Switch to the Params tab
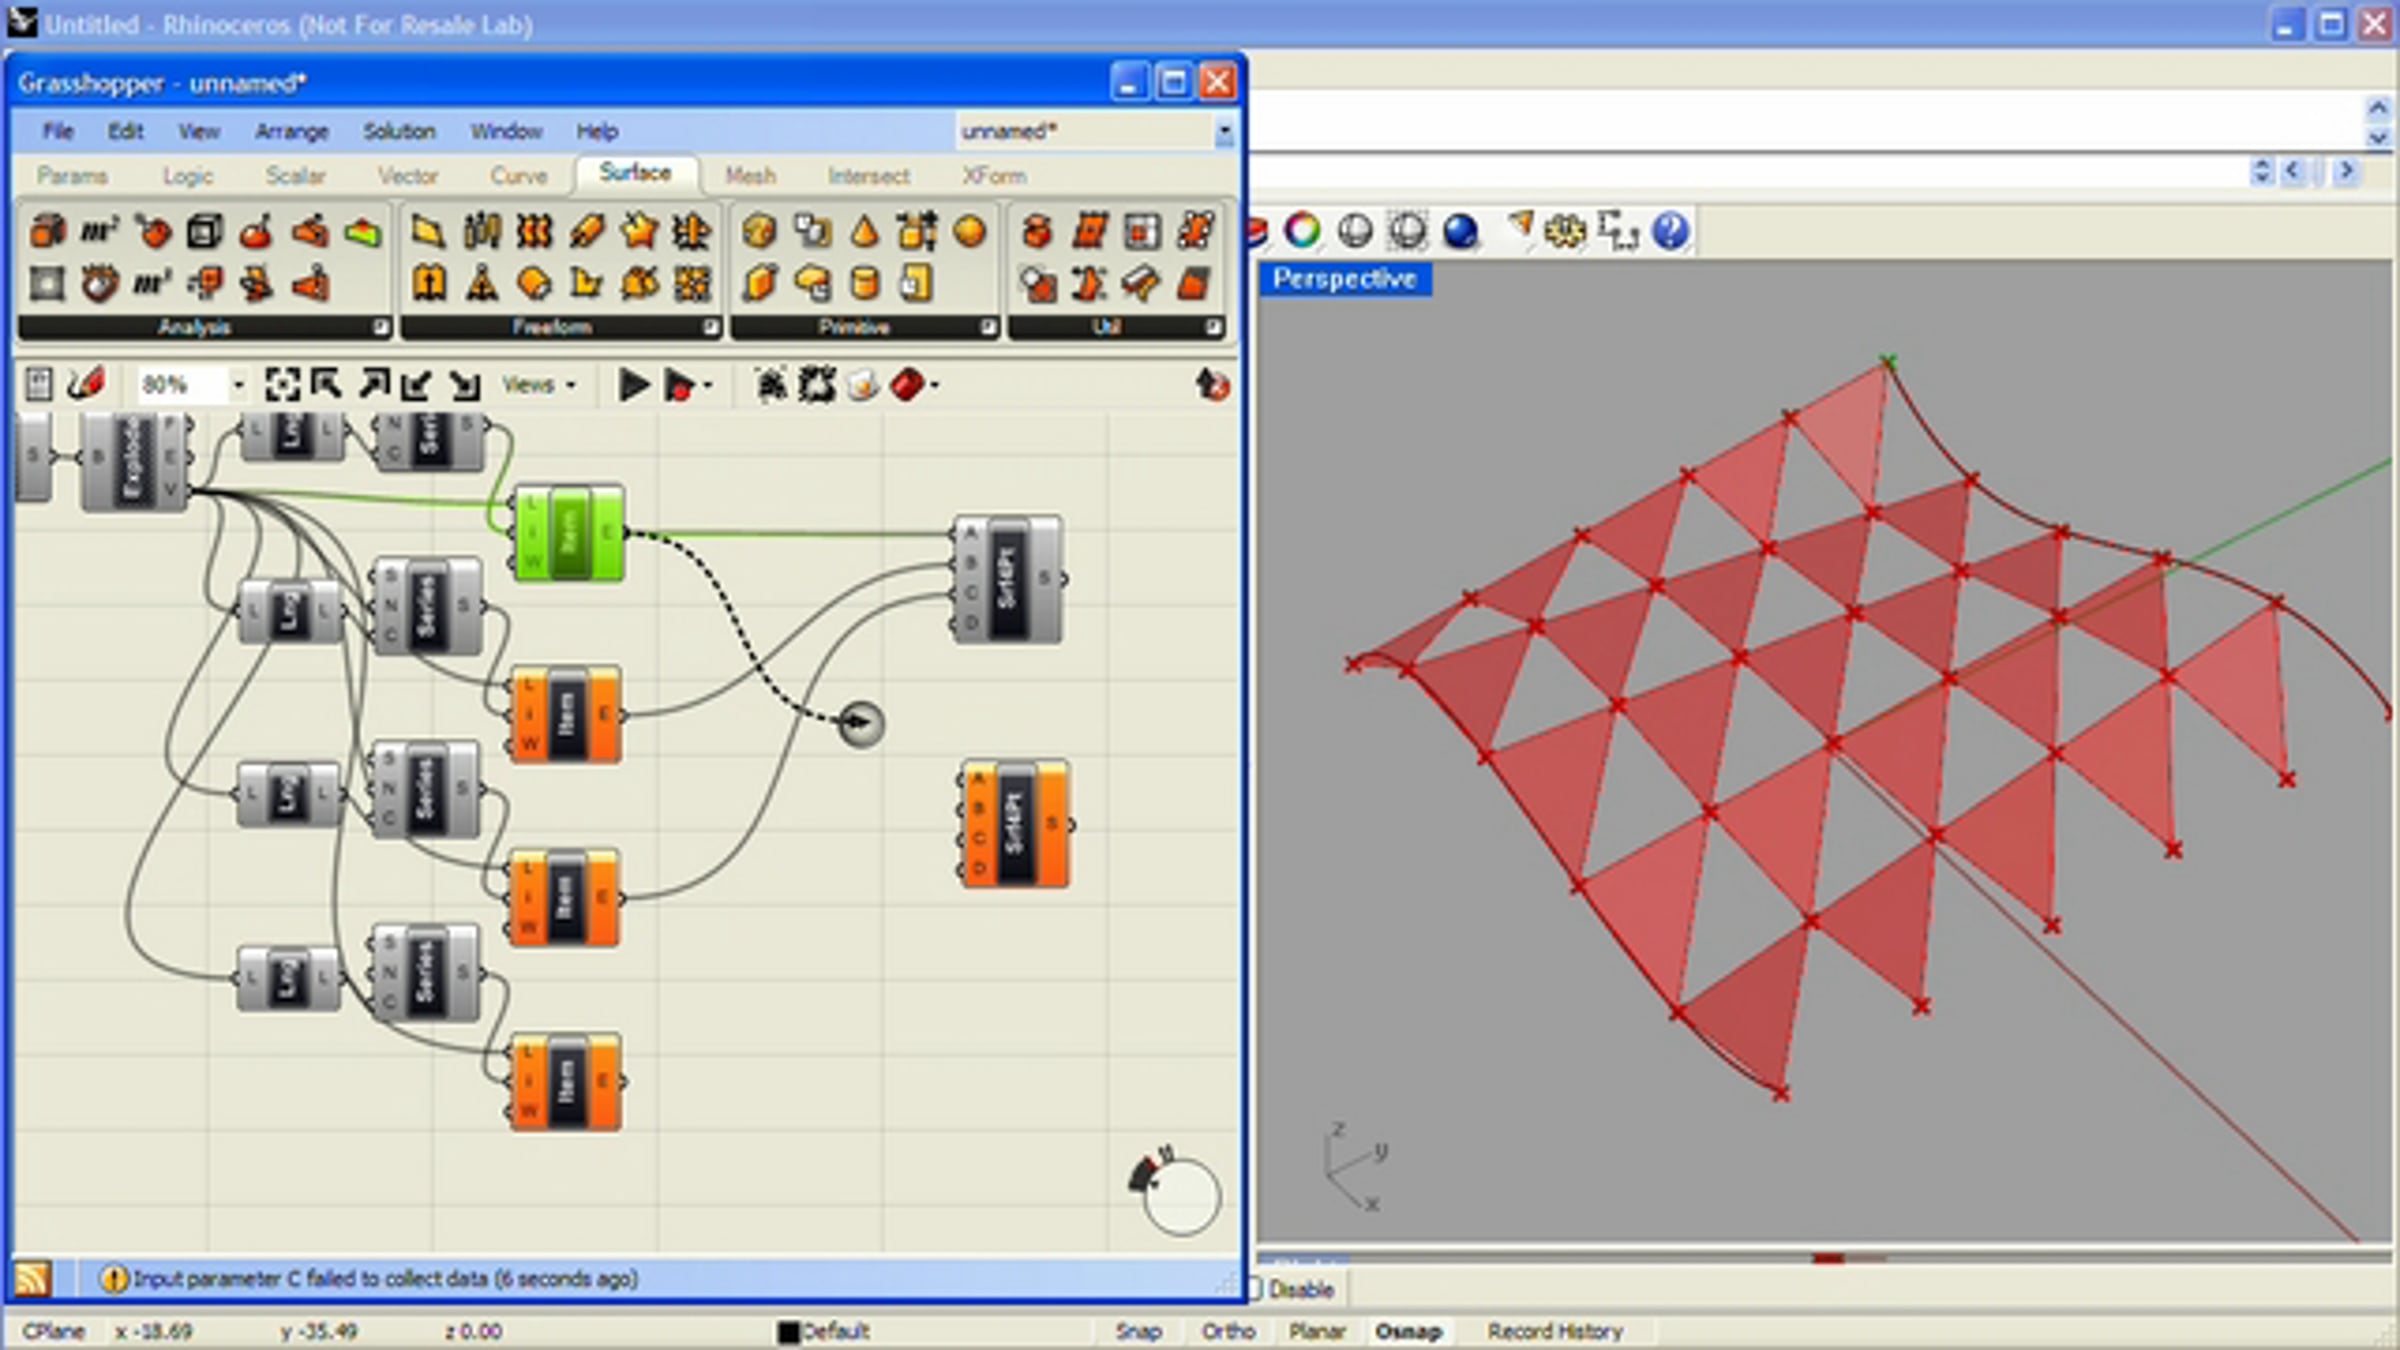The height and width of the screenshot is (1350, 2400). click(x=72, y=176)
